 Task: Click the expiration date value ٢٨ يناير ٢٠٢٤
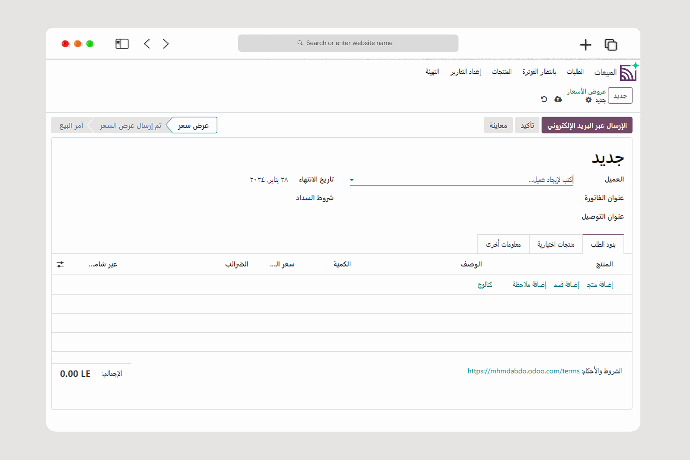coord(269,180)
